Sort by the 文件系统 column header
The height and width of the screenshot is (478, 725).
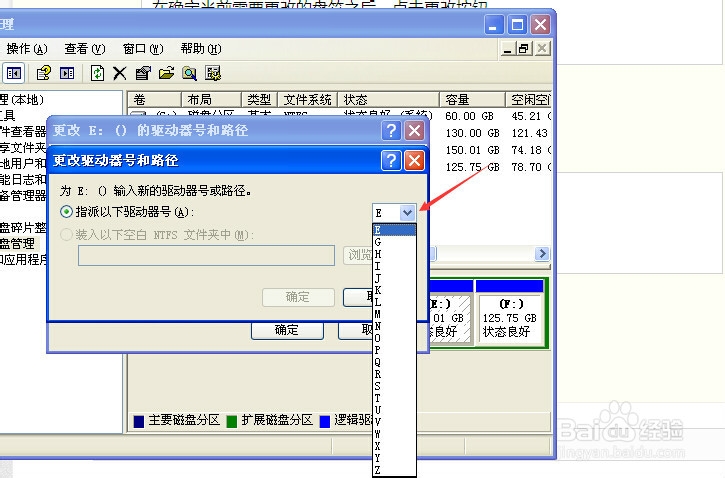click(307, 99)
